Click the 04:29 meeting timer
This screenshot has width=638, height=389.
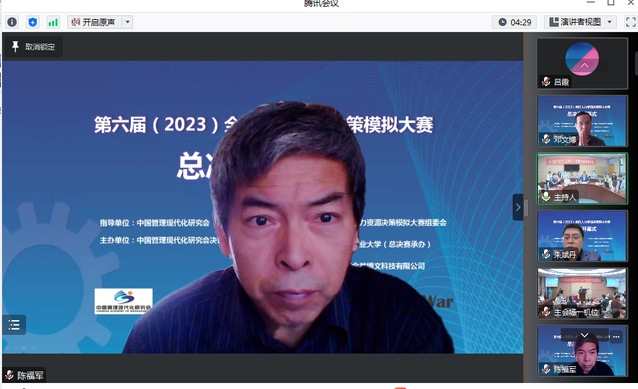point(515,22)
